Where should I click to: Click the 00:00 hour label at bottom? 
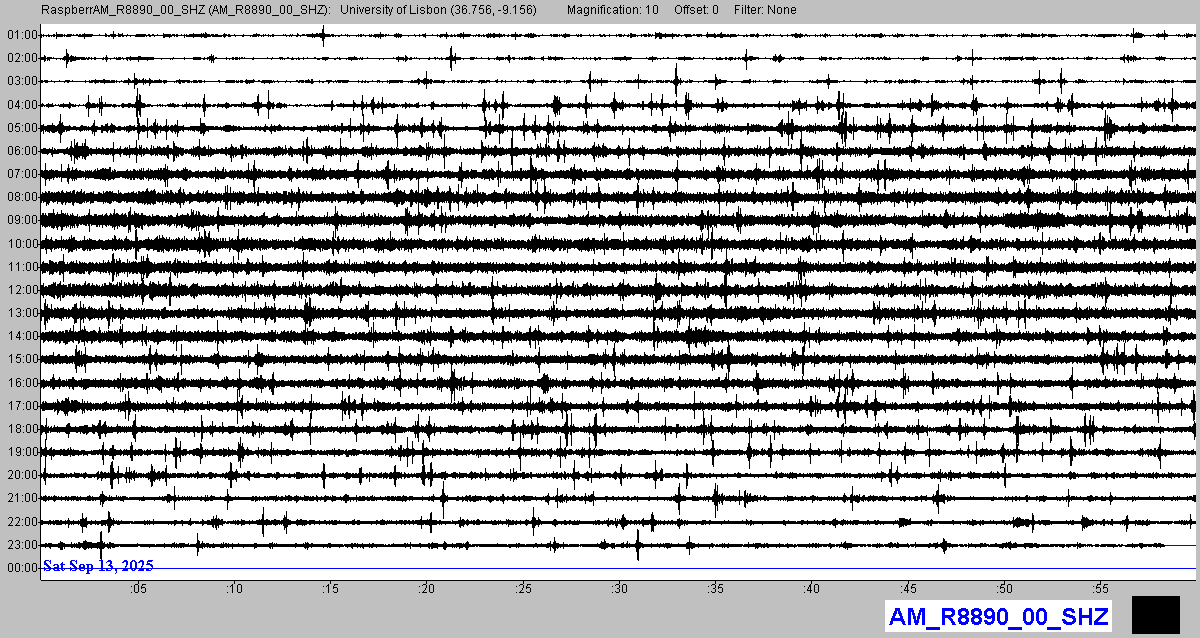(21, 568)
